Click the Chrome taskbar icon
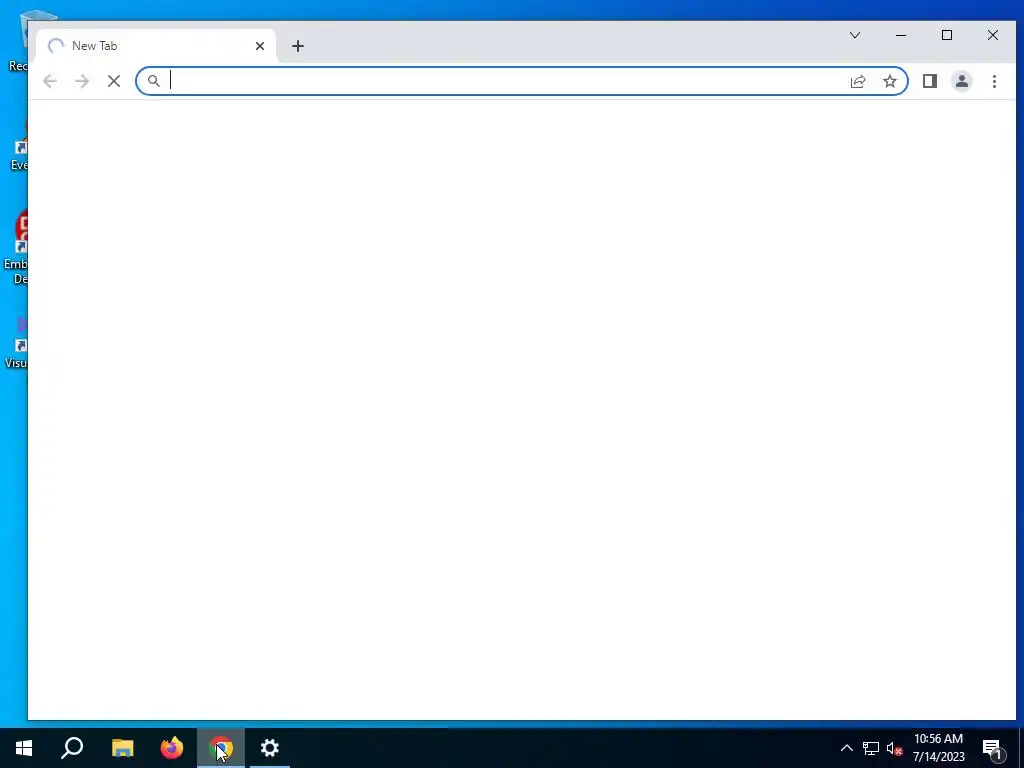The image size is (1024, 768). tap(221, 748)
